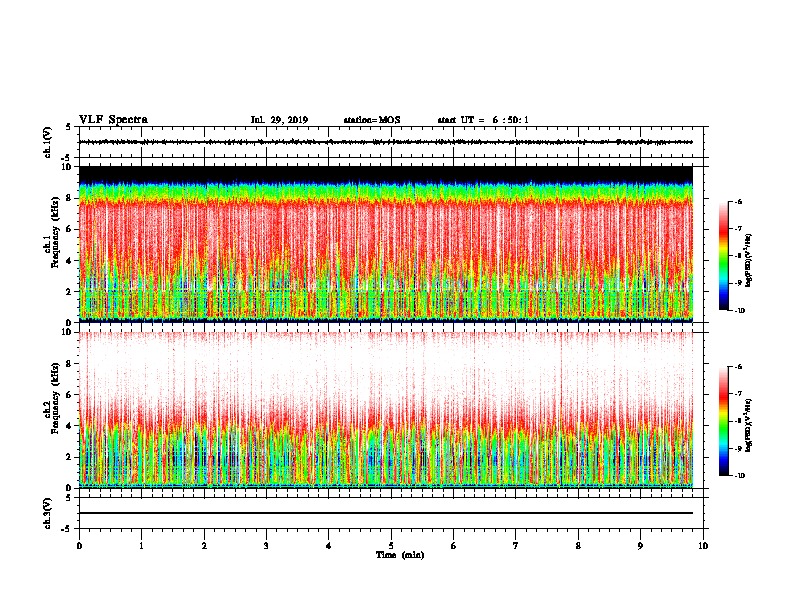This screenshot has width=792, height=612.
Task: Click the 'ch.3(V)' waveform axis label
Action: (48, 513)
